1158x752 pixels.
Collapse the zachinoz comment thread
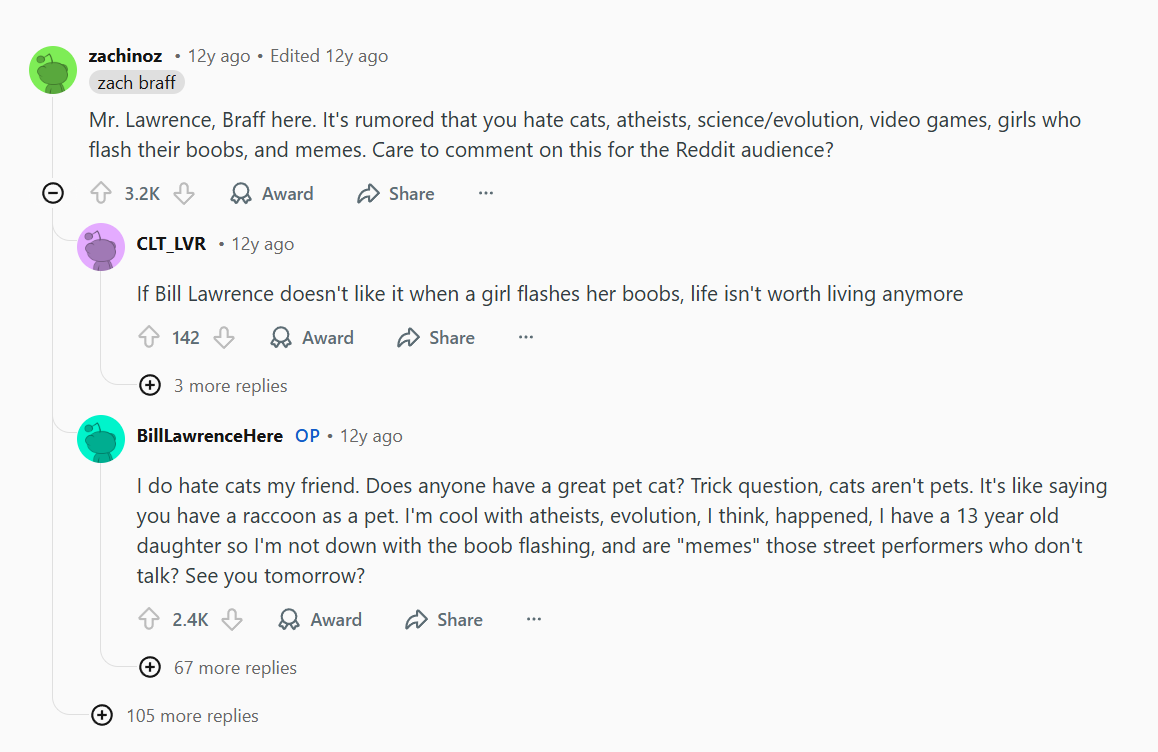click(x=53, y=194)
